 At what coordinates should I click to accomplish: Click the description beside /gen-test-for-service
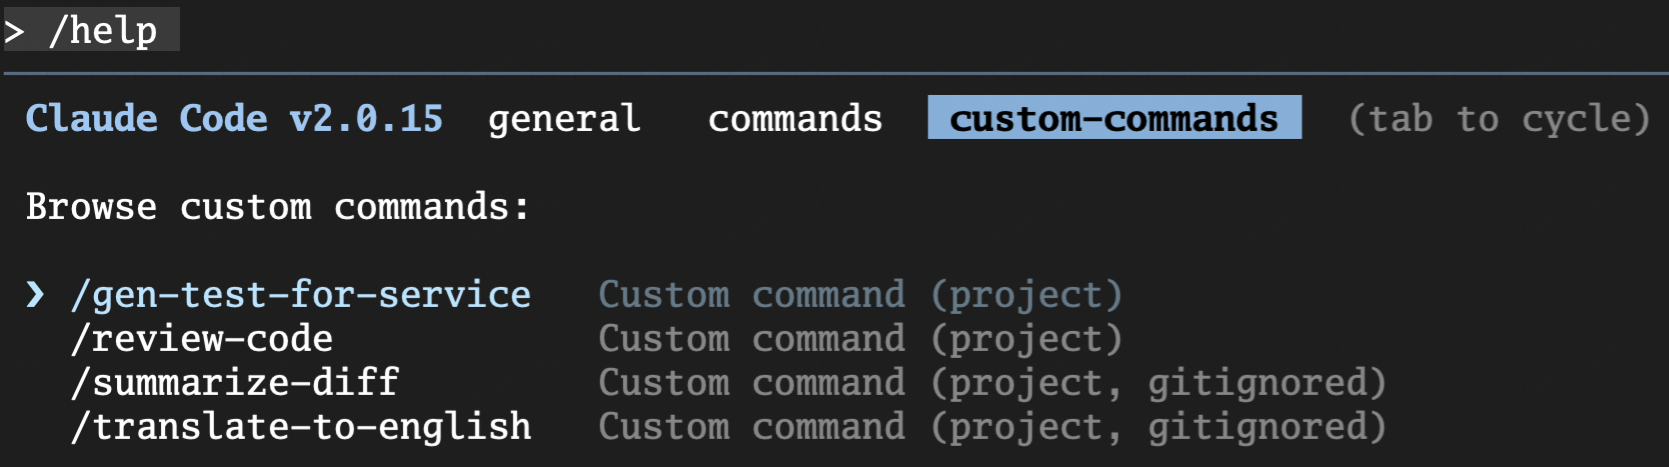[x=860, y=294]
